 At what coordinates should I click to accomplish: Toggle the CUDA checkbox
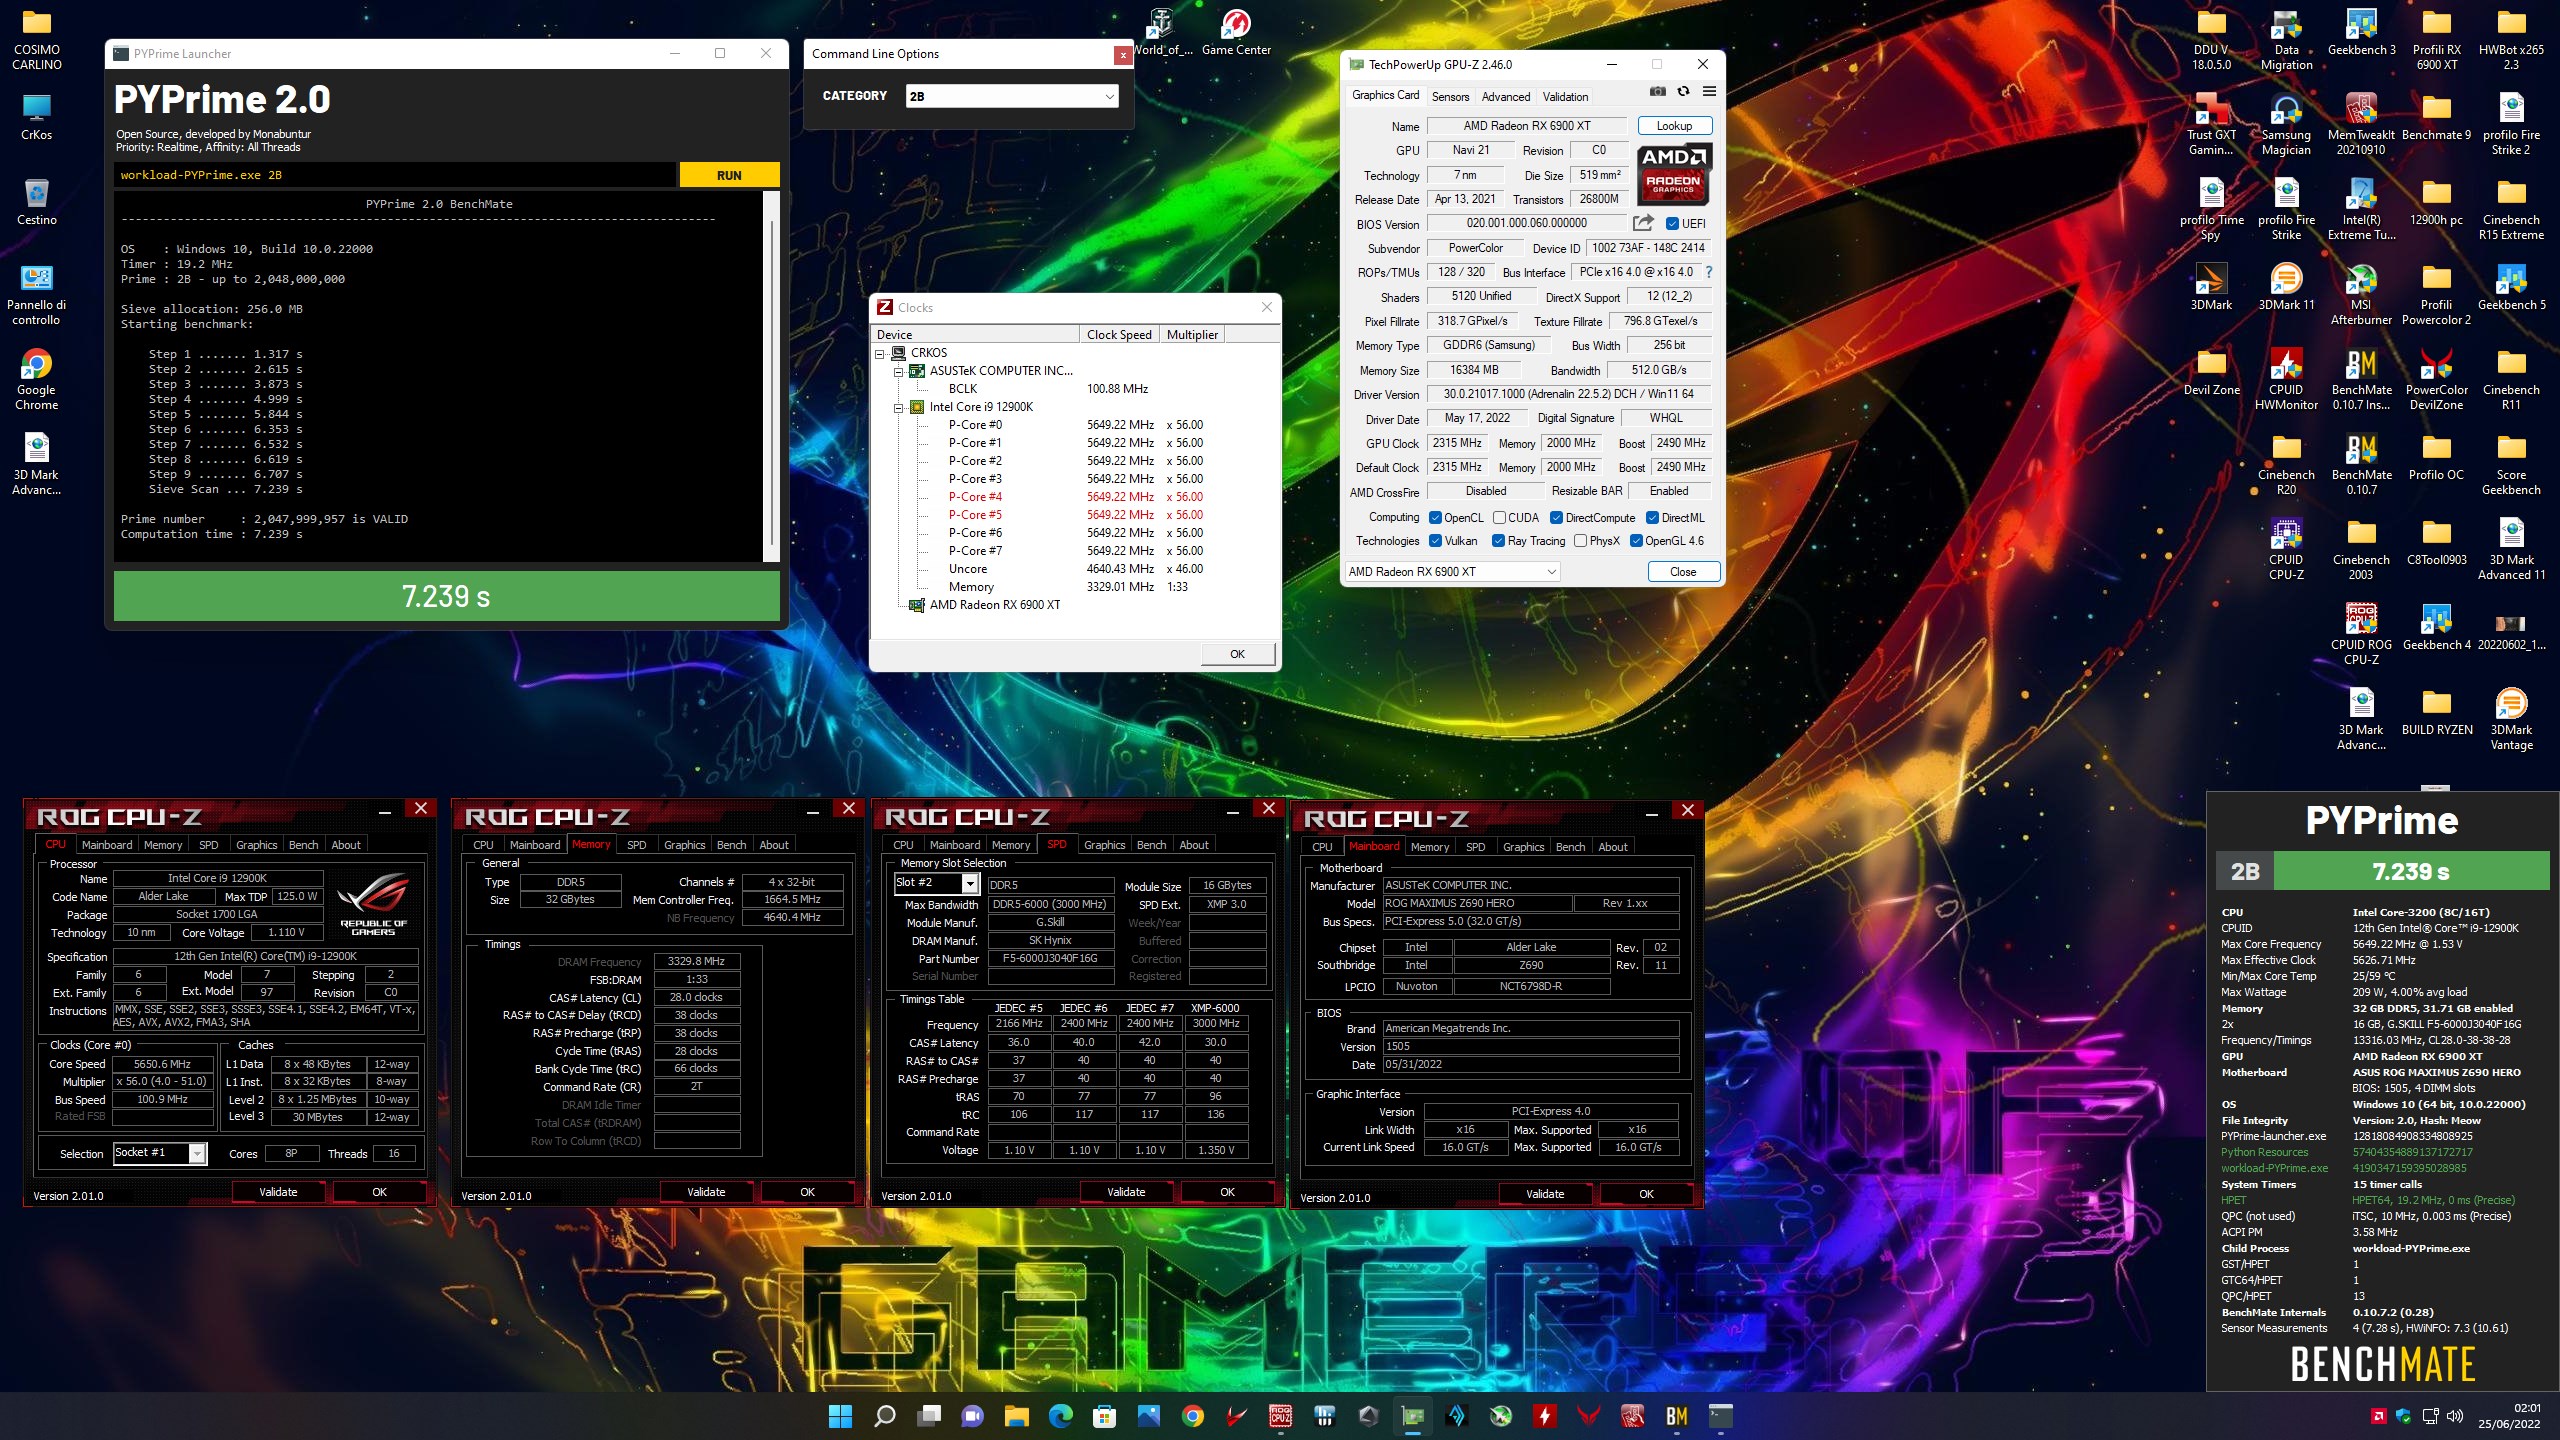1499,517
